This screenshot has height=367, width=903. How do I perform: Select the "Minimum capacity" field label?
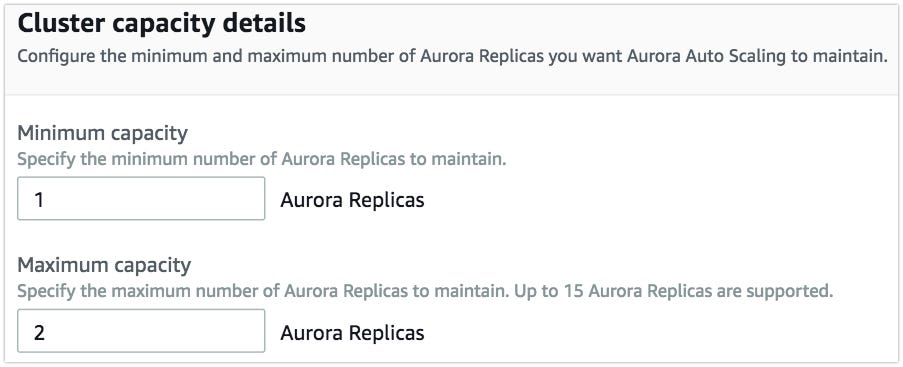[x=103, y=134]
